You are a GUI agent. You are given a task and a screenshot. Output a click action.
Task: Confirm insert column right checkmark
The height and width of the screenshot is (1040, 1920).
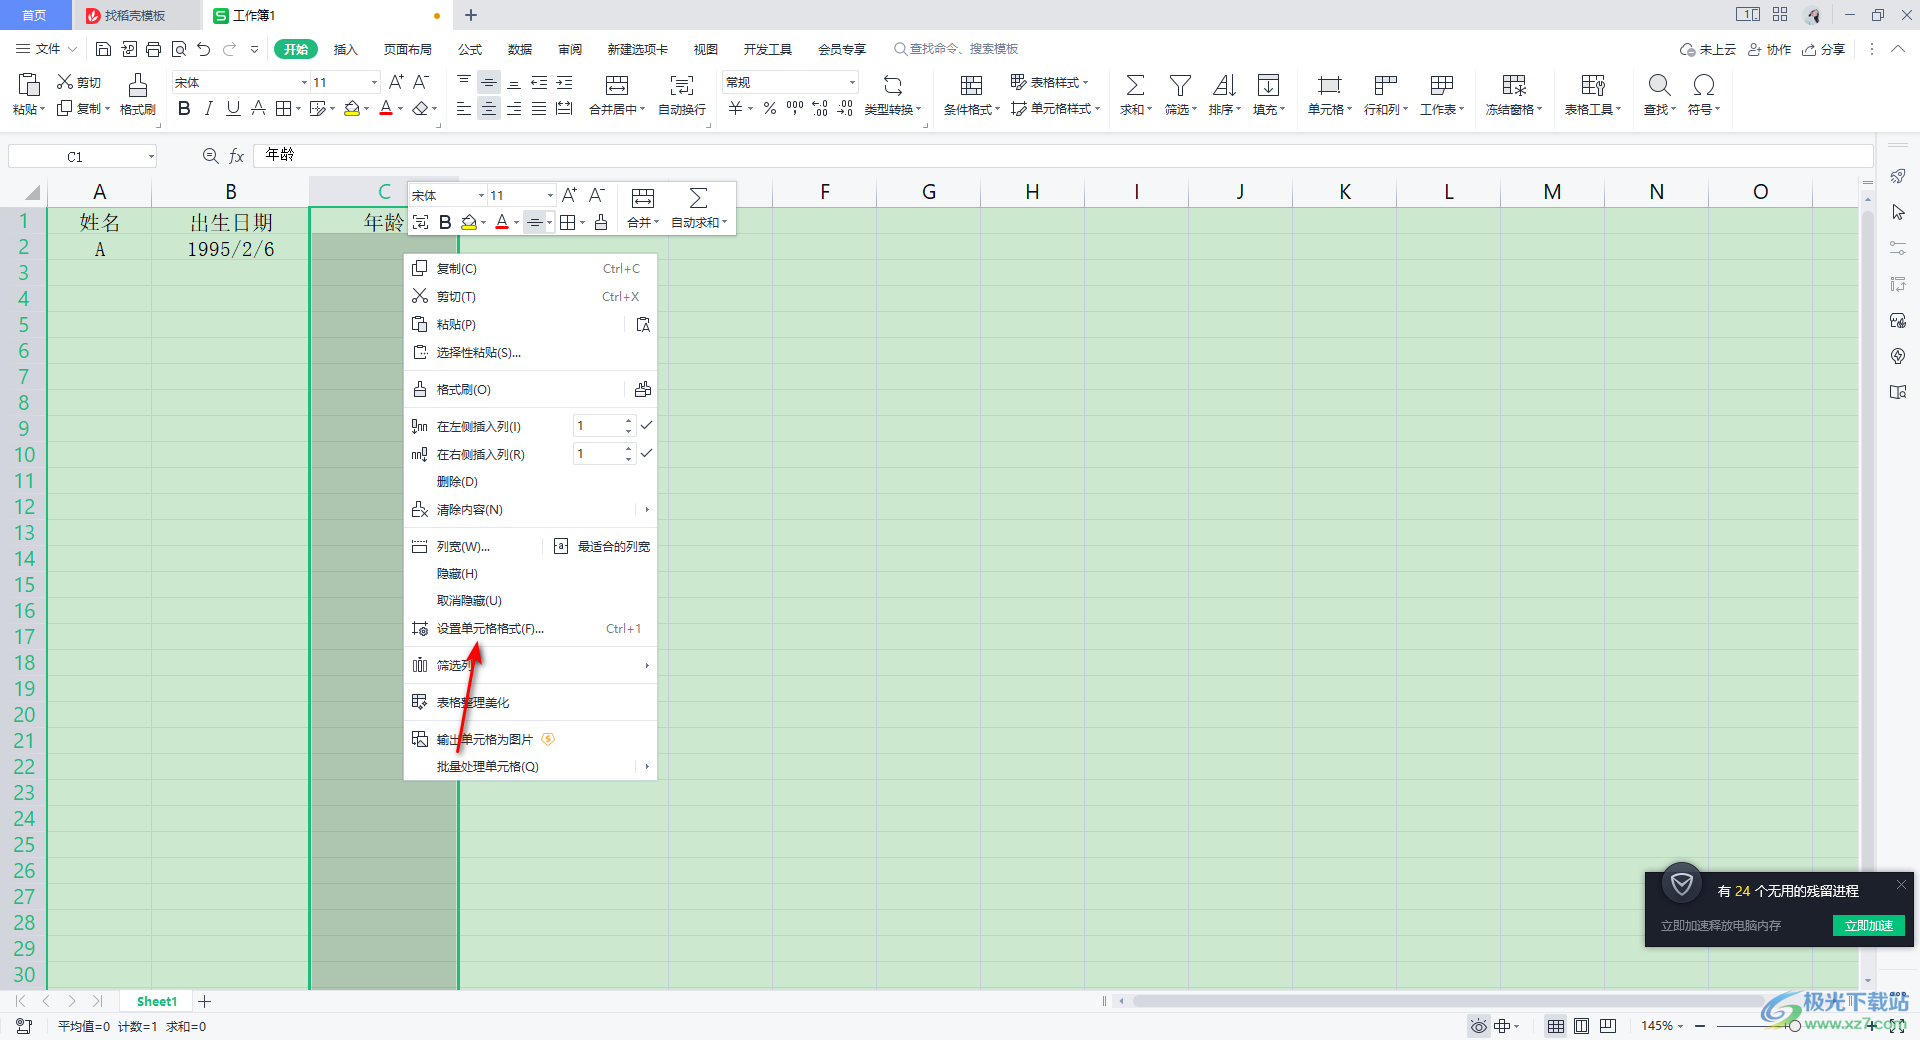click(646, 453)
